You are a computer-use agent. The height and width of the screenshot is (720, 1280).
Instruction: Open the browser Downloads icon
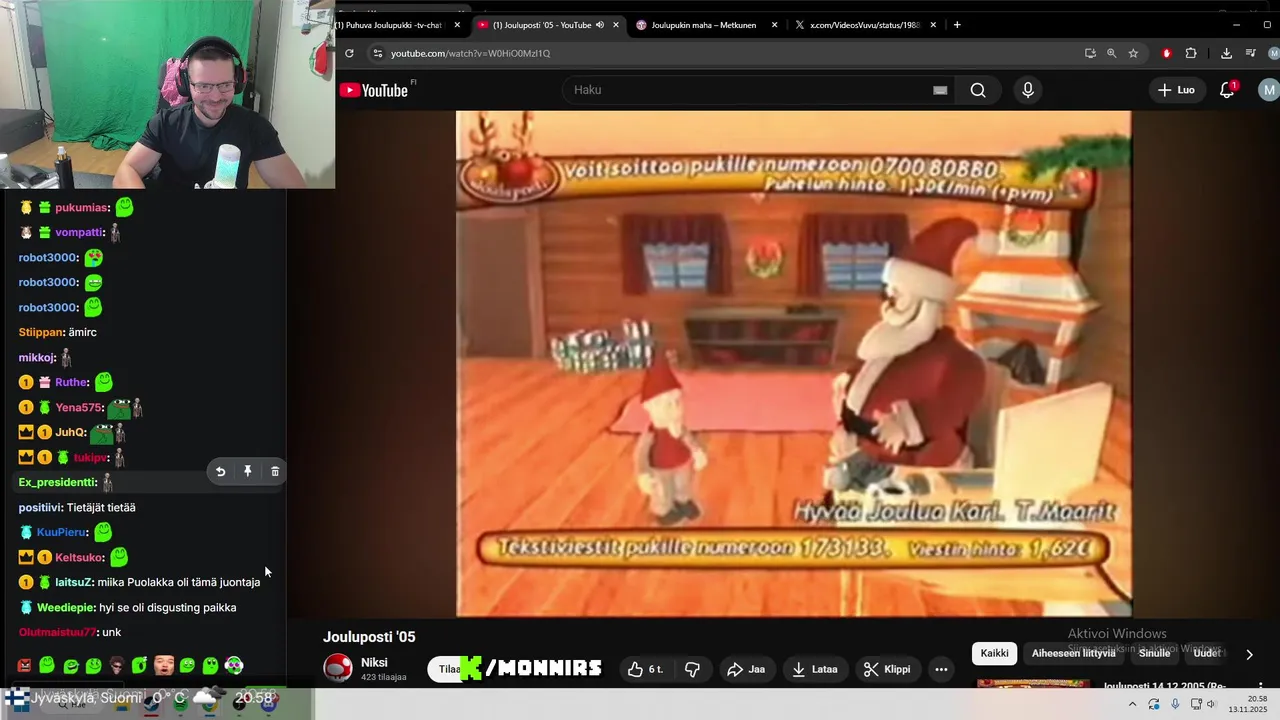(x=1226, y=53)
